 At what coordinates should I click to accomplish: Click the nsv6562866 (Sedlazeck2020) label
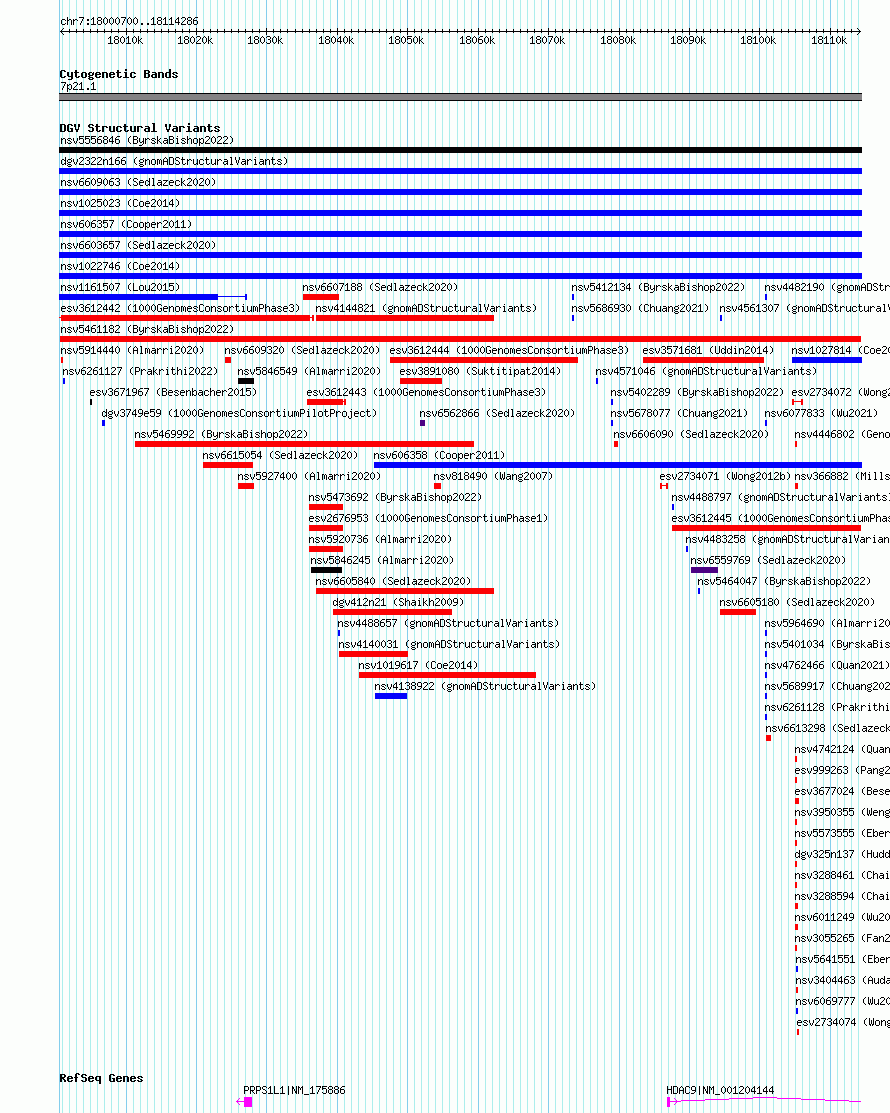coord(498,413)
